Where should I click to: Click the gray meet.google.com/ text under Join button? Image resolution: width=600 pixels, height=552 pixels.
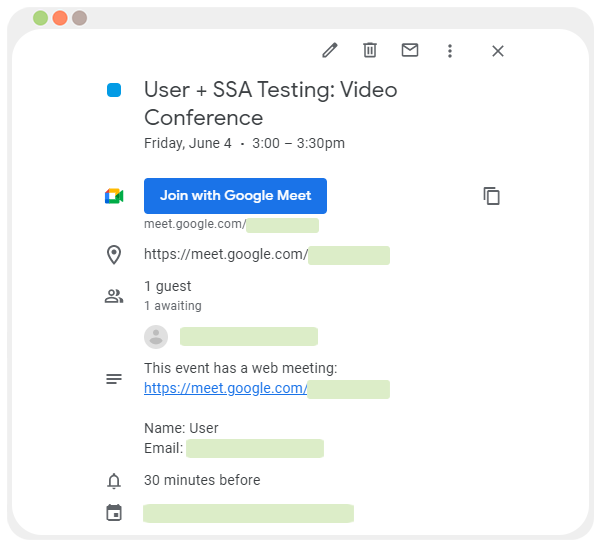195,224
